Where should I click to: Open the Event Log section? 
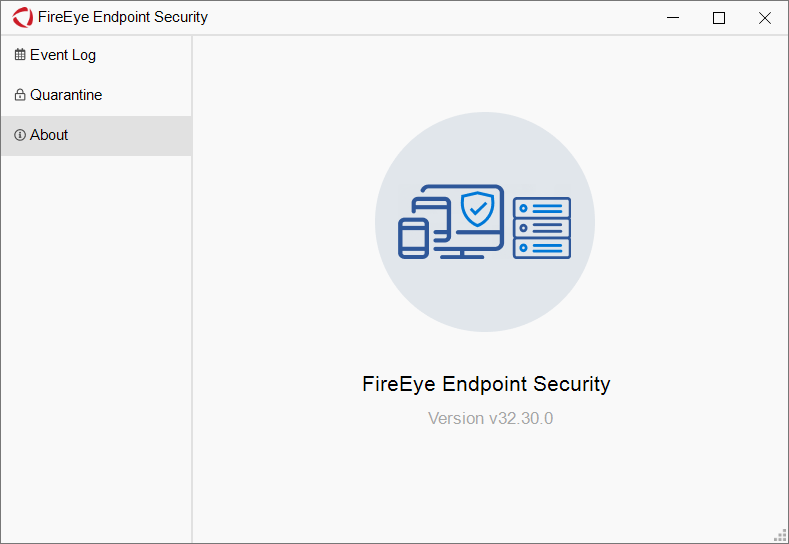(x=62, y=55)
